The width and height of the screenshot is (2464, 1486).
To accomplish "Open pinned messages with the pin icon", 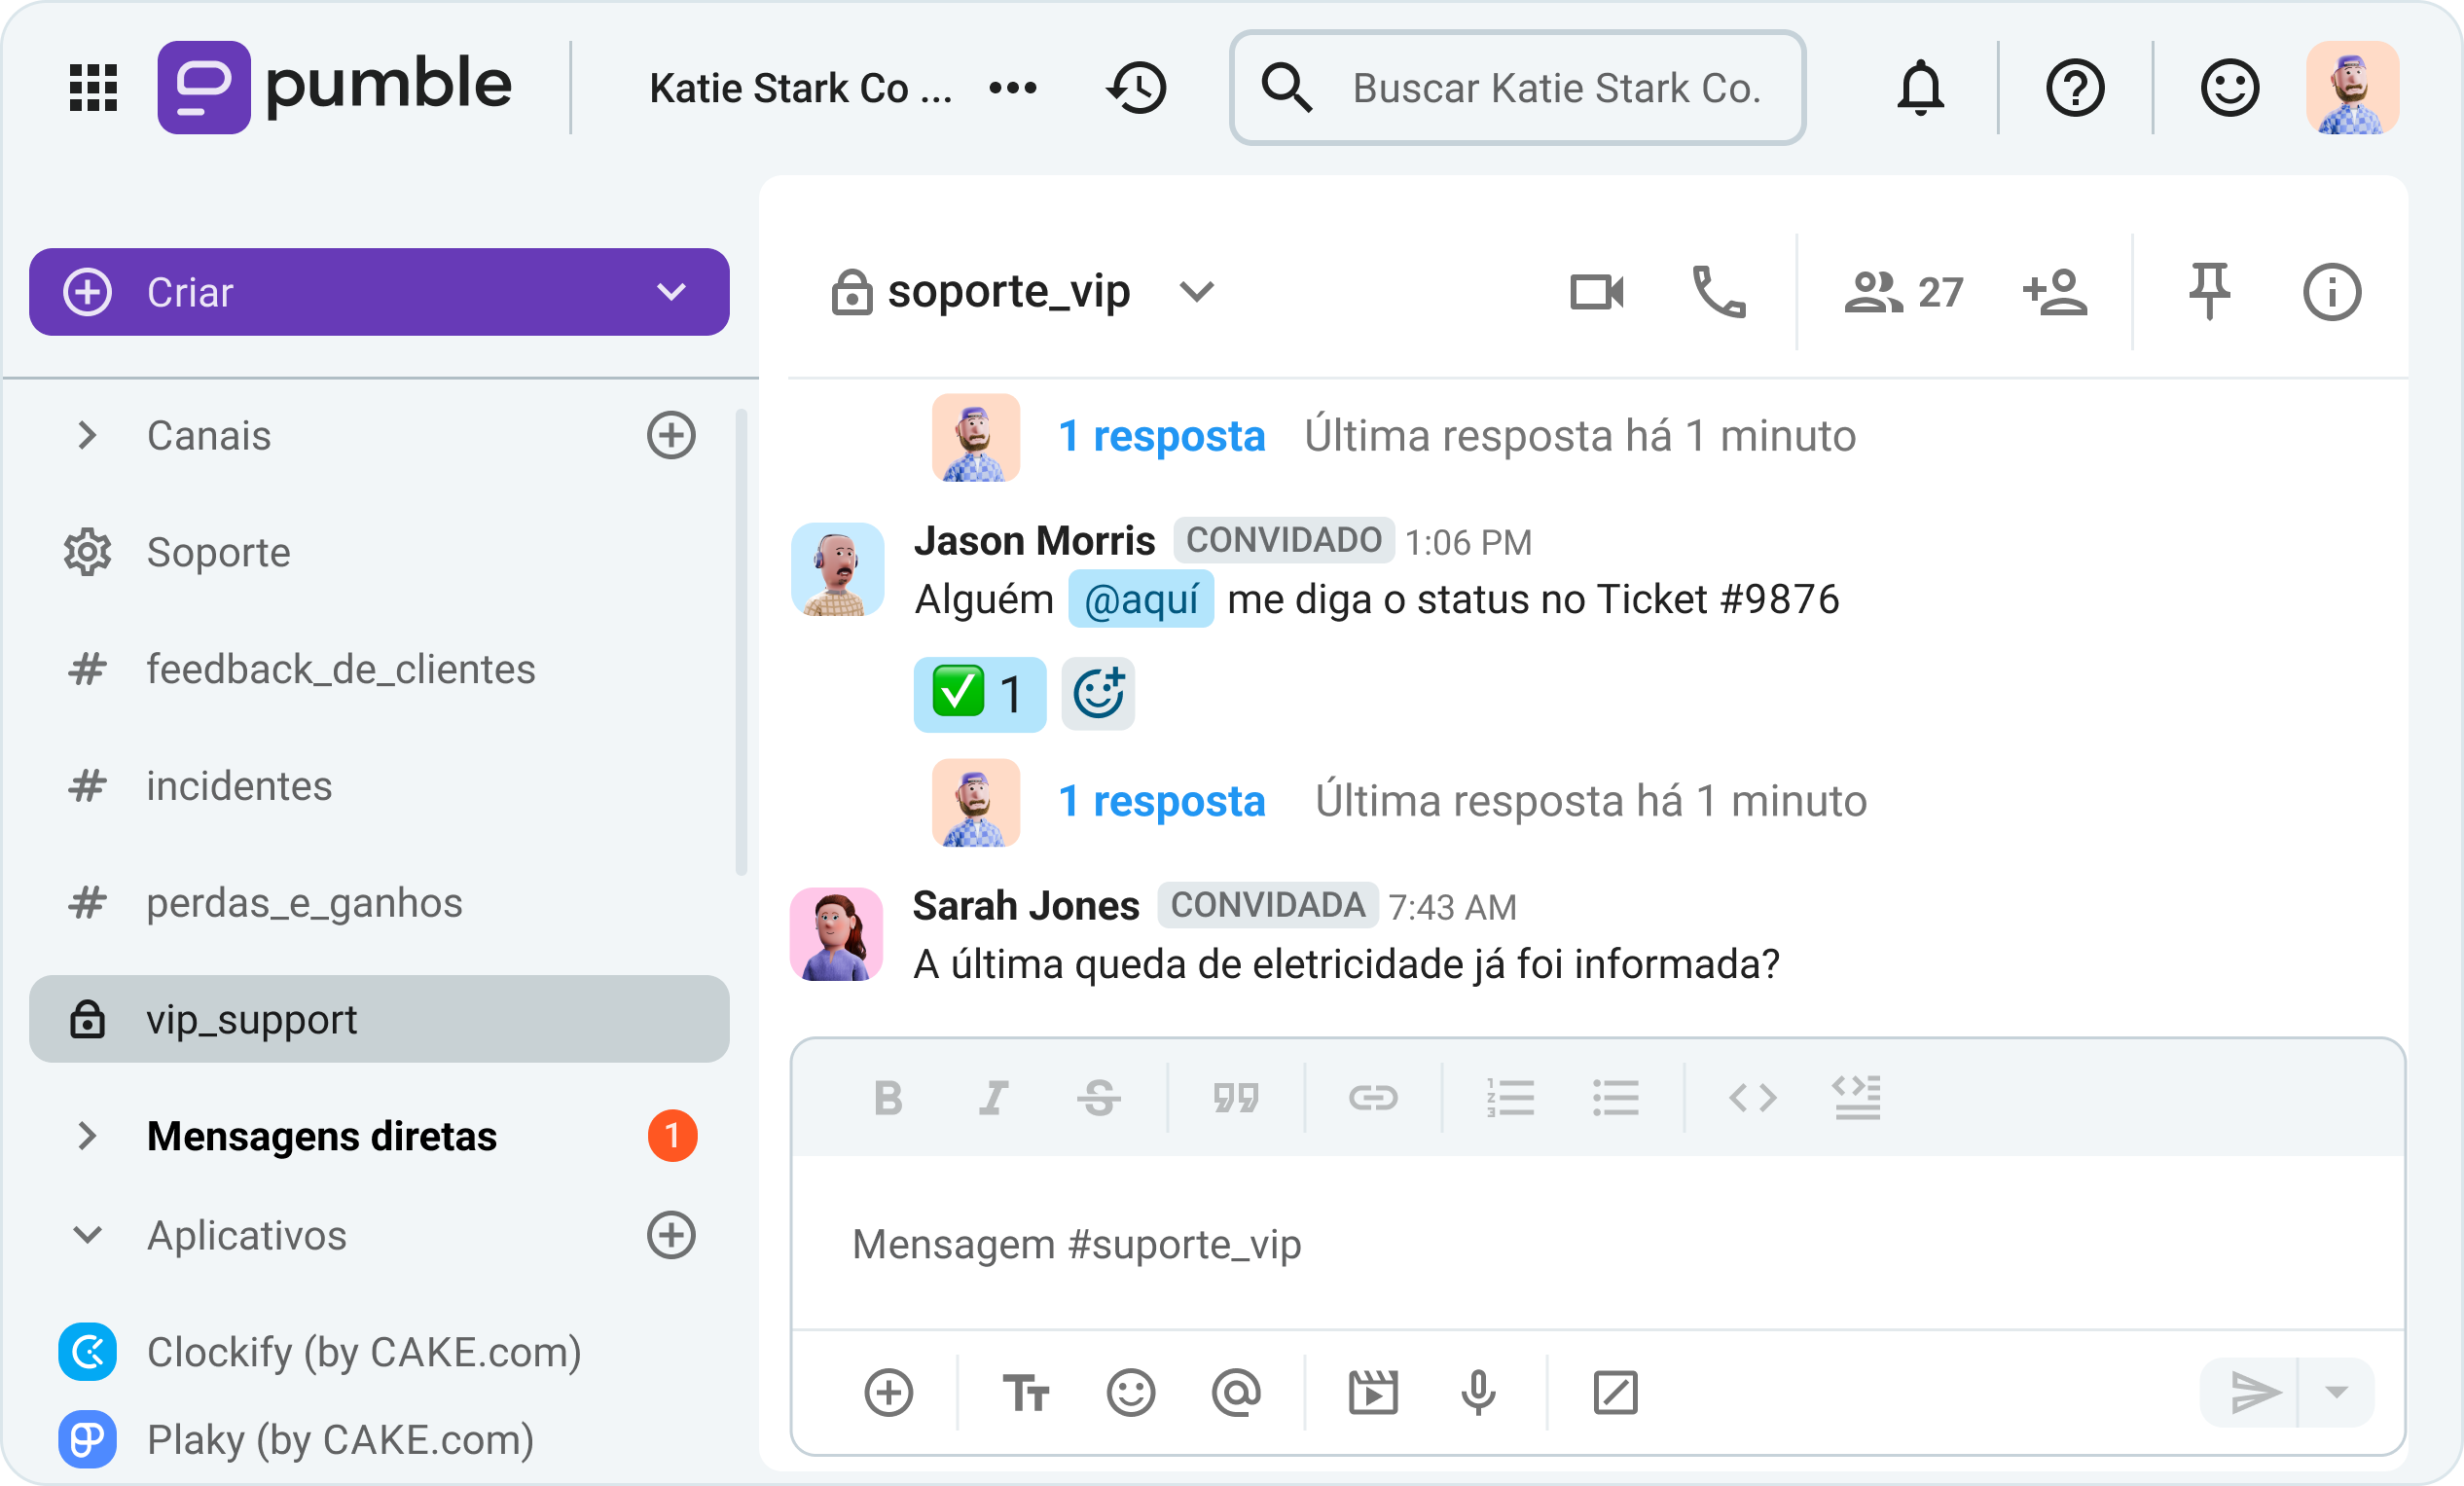I will (x=2209, y=292).
